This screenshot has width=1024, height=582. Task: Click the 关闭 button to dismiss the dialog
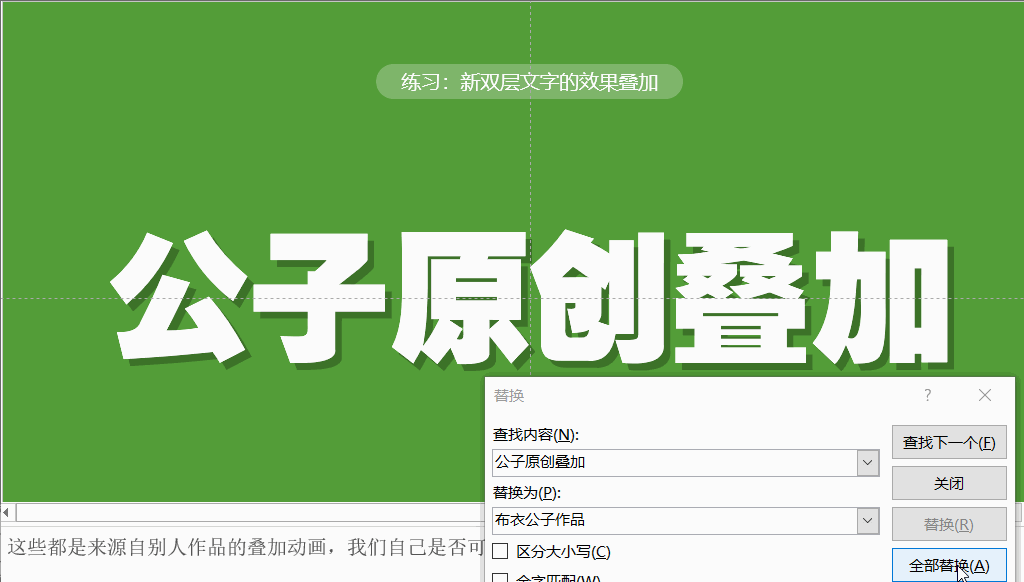[x=948, y=483]
